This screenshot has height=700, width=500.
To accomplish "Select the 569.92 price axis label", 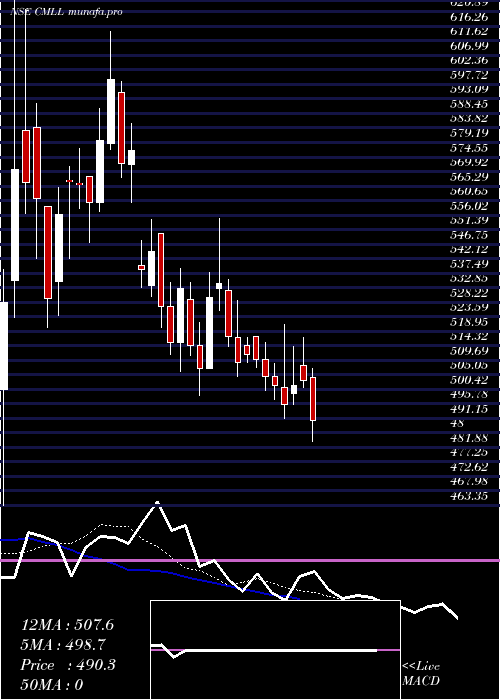I will [x=469, y=162].
